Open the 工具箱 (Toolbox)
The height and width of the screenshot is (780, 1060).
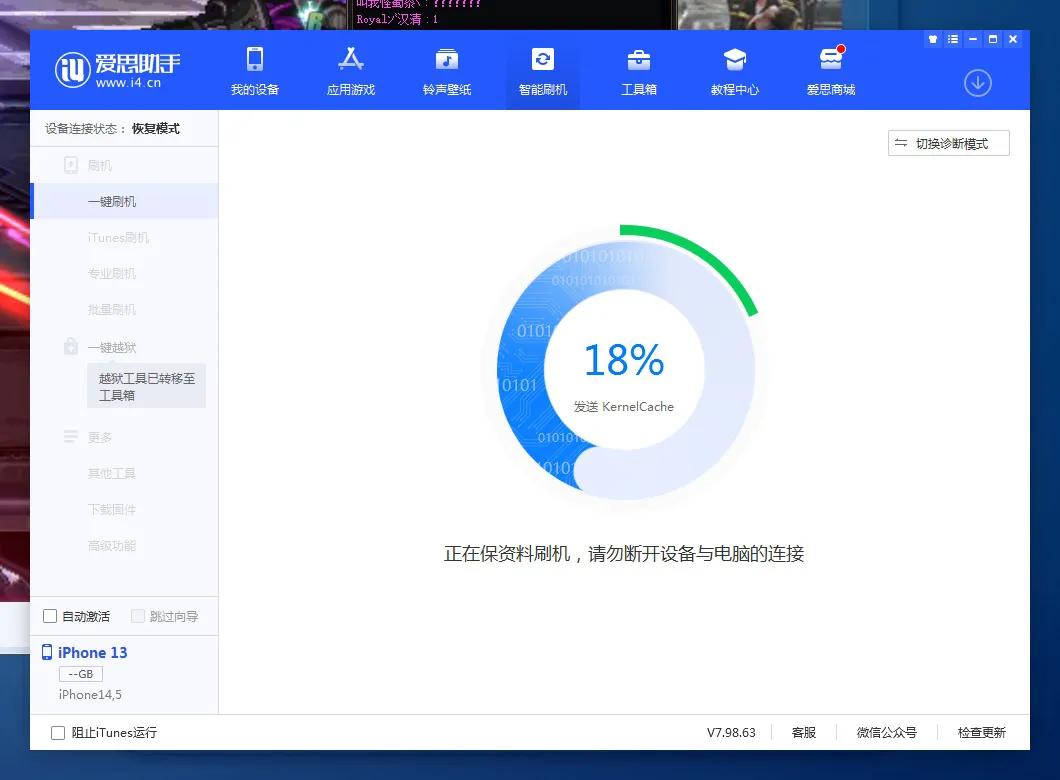[638, 70]
